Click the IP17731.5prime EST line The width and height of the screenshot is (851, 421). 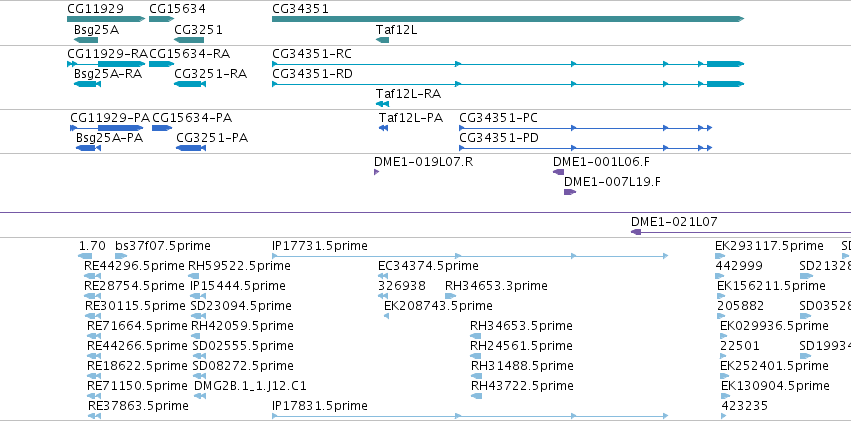pos(469,256)
